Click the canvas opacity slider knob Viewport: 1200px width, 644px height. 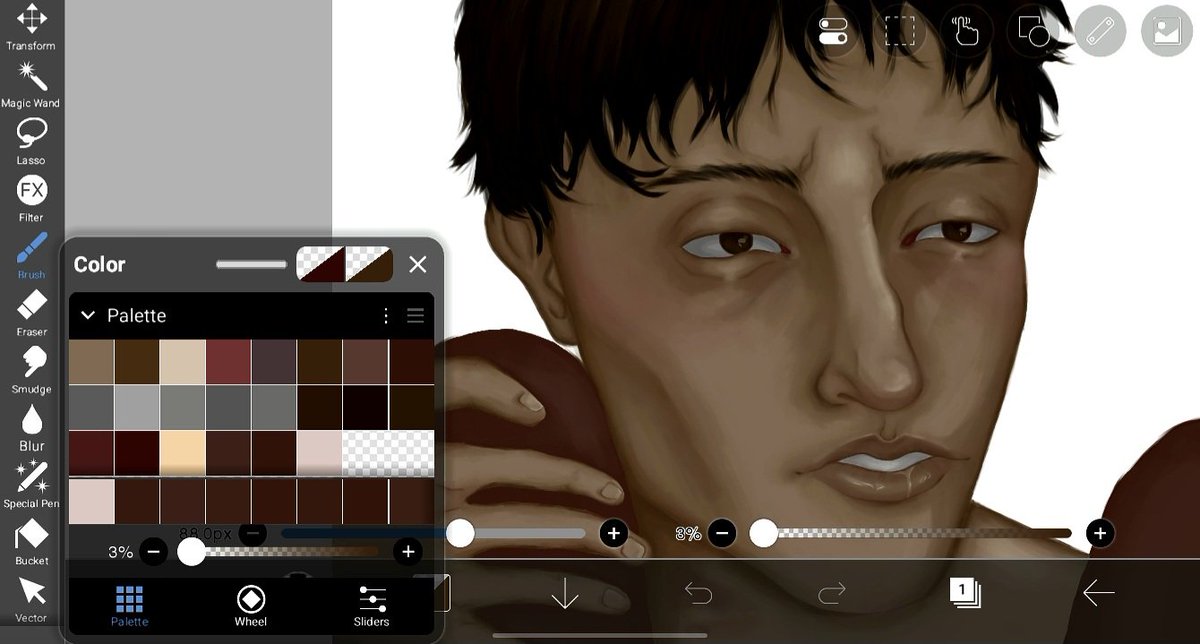(764, 534)
